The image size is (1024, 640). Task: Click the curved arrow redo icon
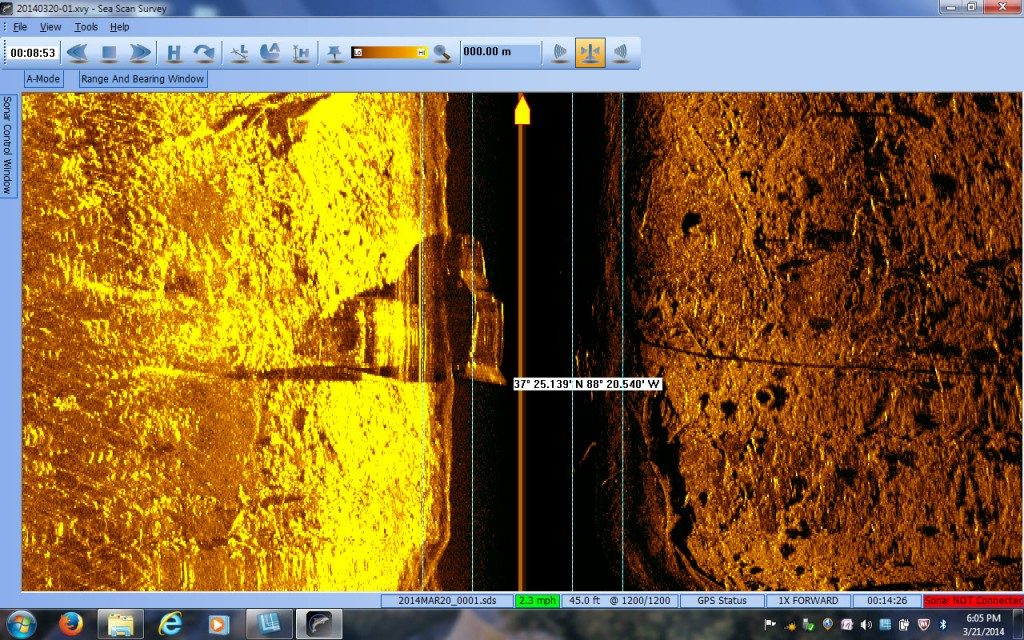(x=204, y=52)
